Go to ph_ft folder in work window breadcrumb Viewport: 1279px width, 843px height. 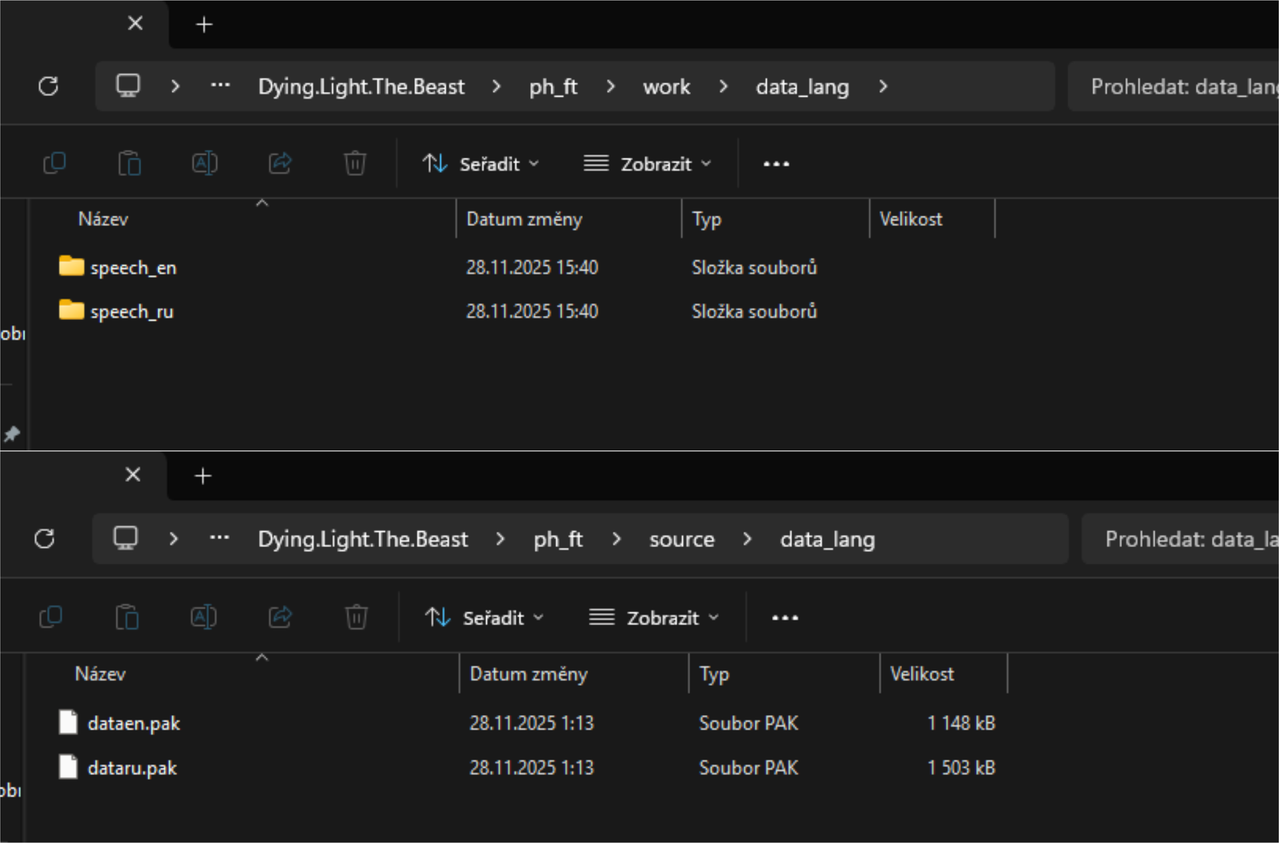[554, 87]
